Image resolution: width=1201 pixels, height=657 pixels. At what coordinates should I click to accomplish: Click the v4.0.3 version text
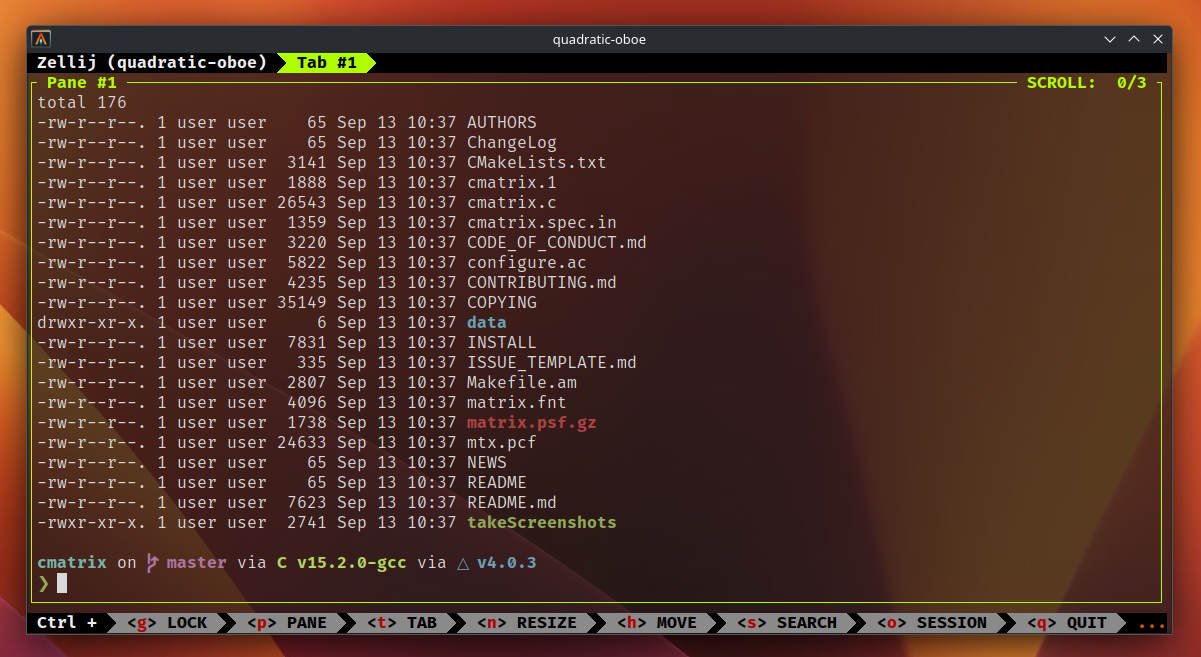click(x=507, y=563)
